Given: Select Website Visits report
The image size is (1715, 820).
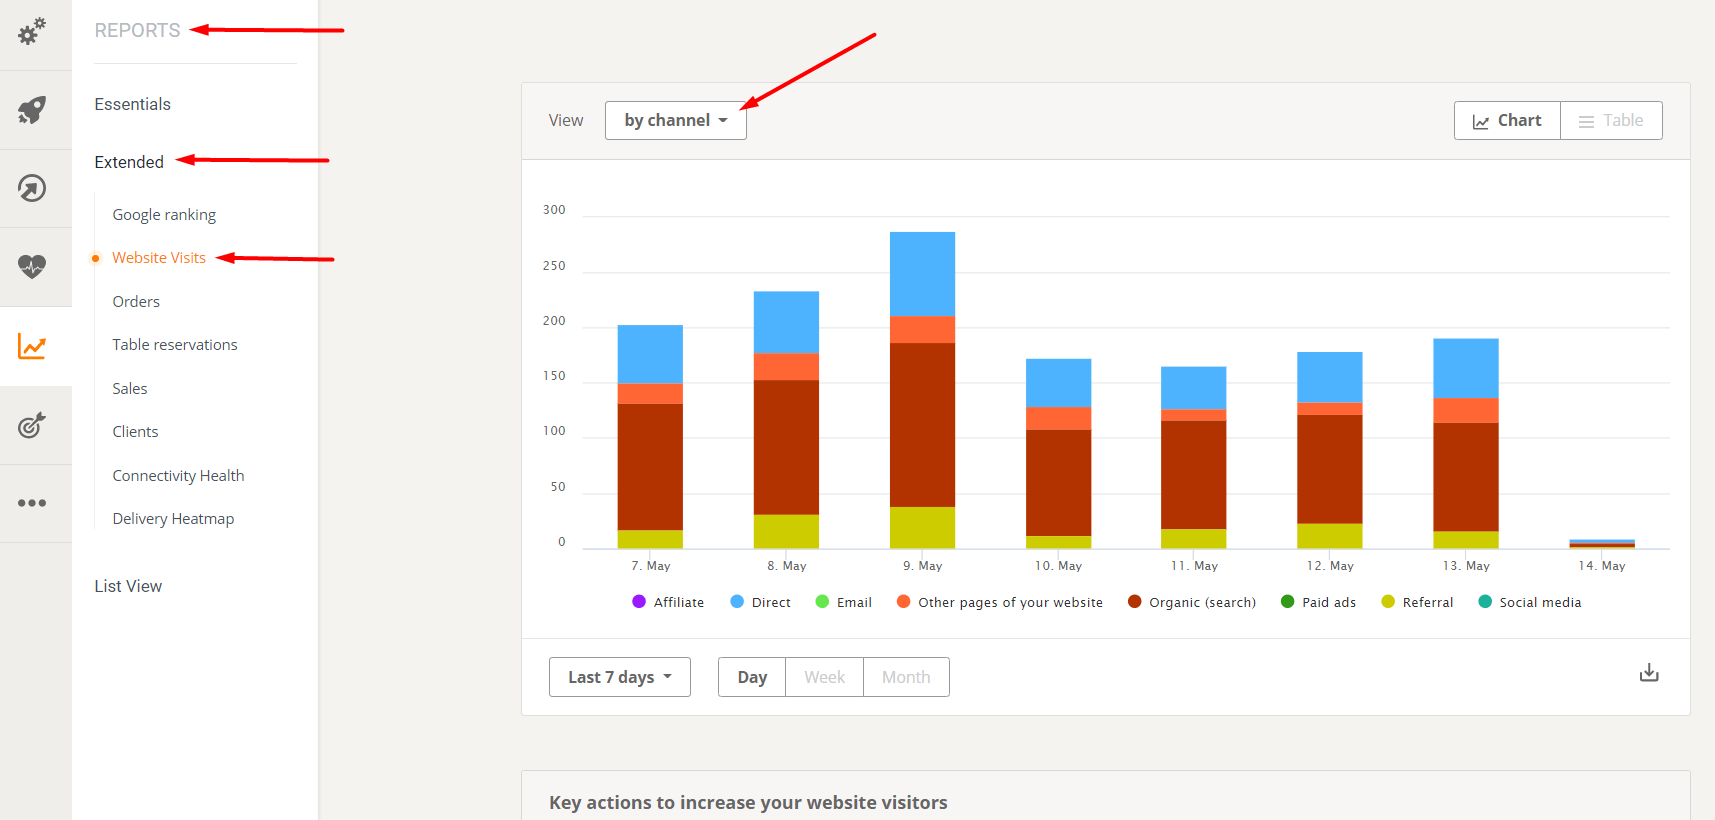Looking at the screenshot, I should (x=159, y=258).
